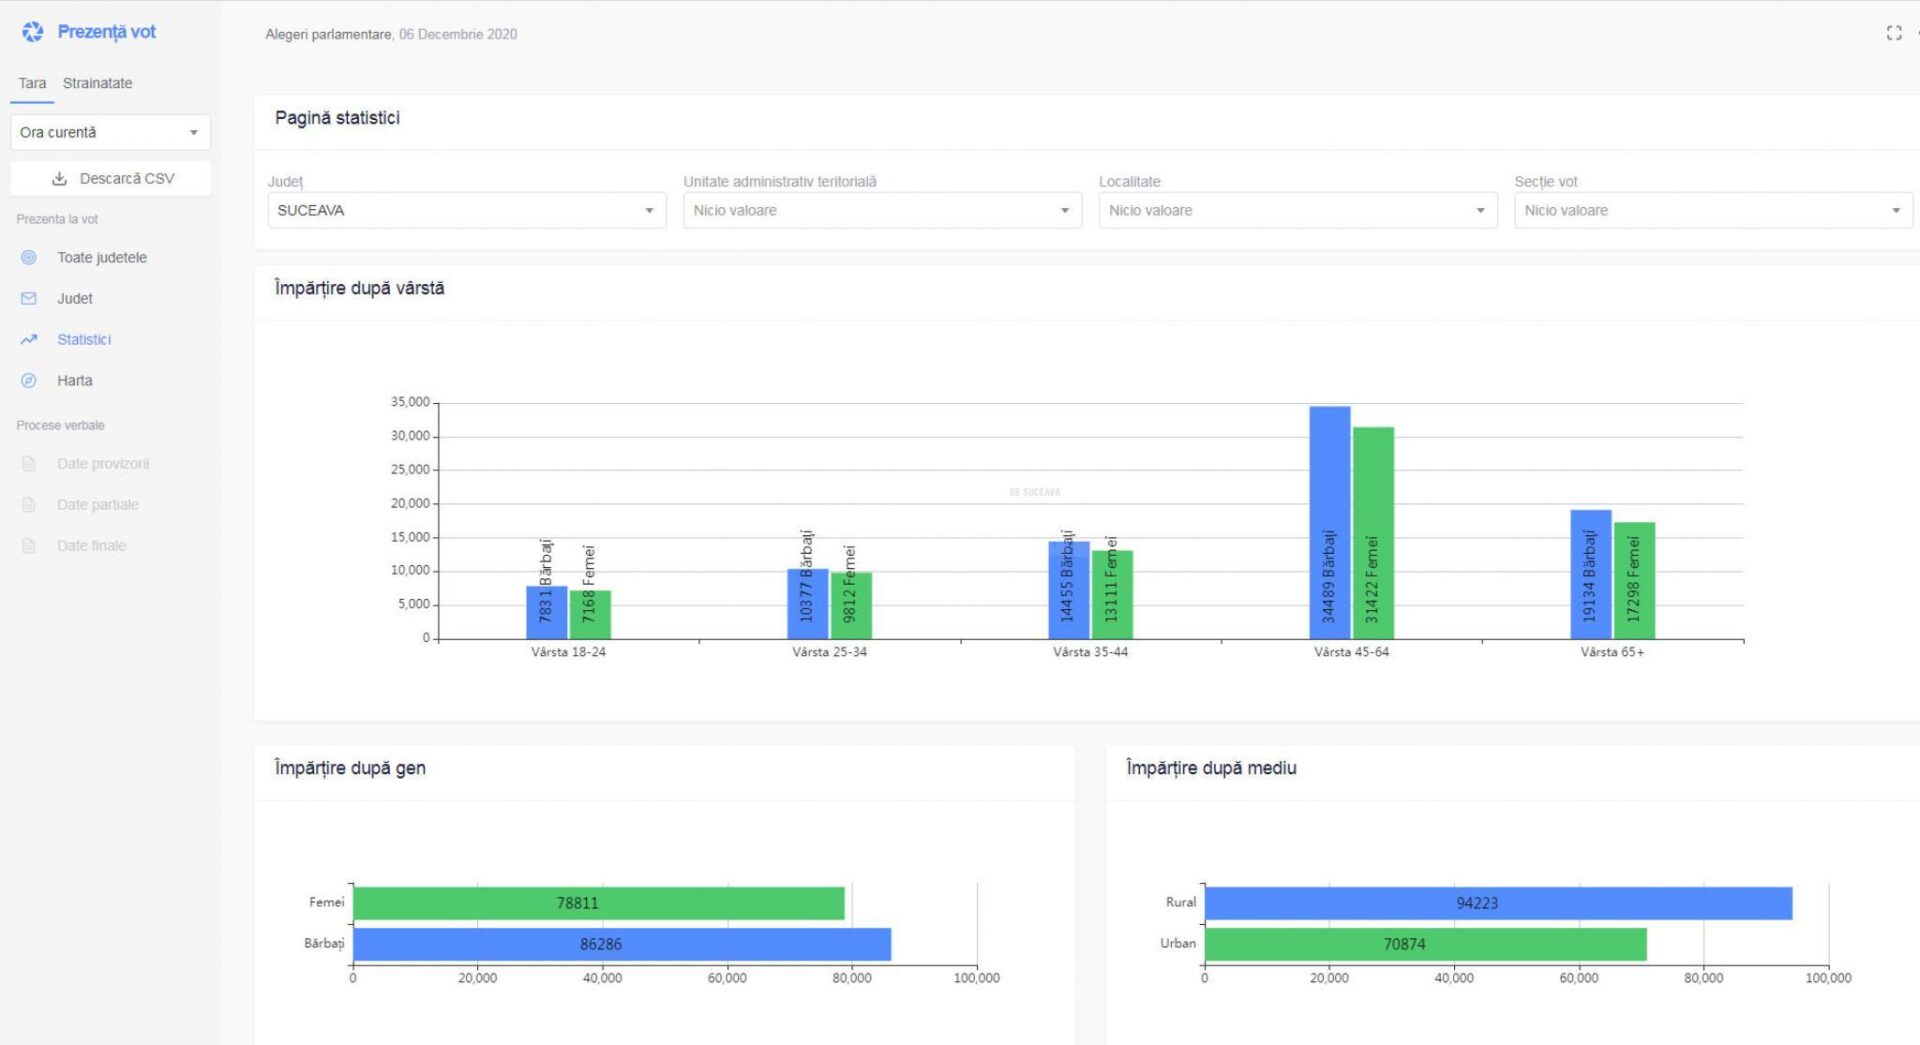Click the fullscreen icon in top right
The image size is (1920, 1045).
[1893, 33]
